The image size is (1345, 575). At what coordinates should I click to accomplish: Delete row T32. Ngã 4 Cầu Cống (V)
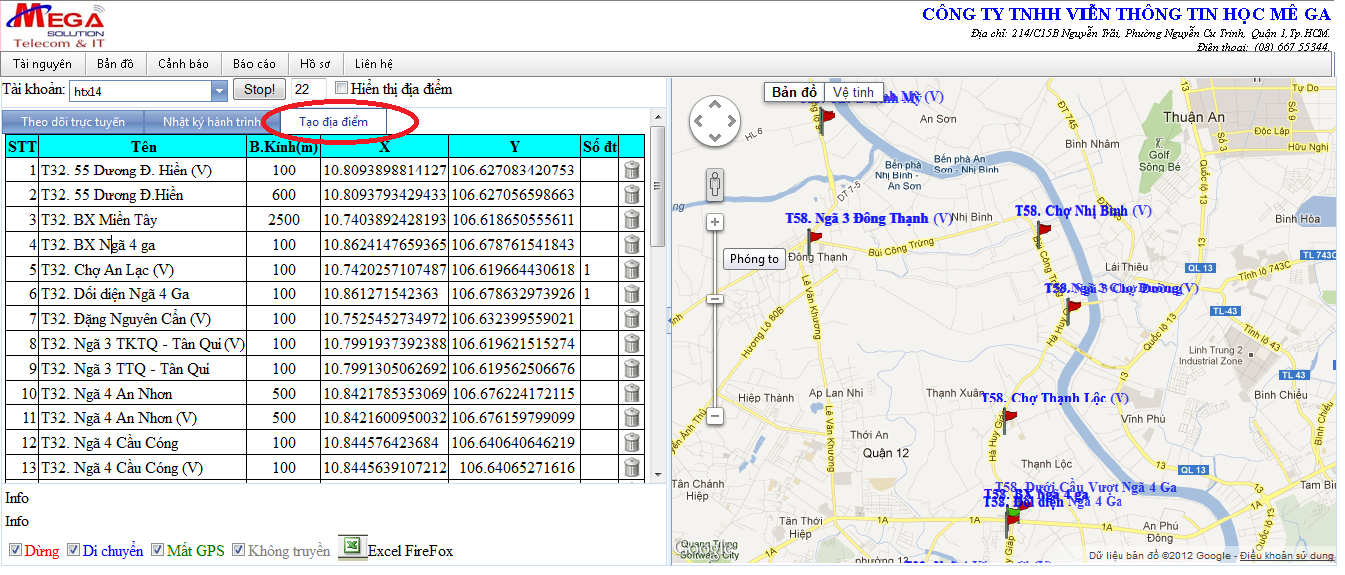(x=632, y=468)
